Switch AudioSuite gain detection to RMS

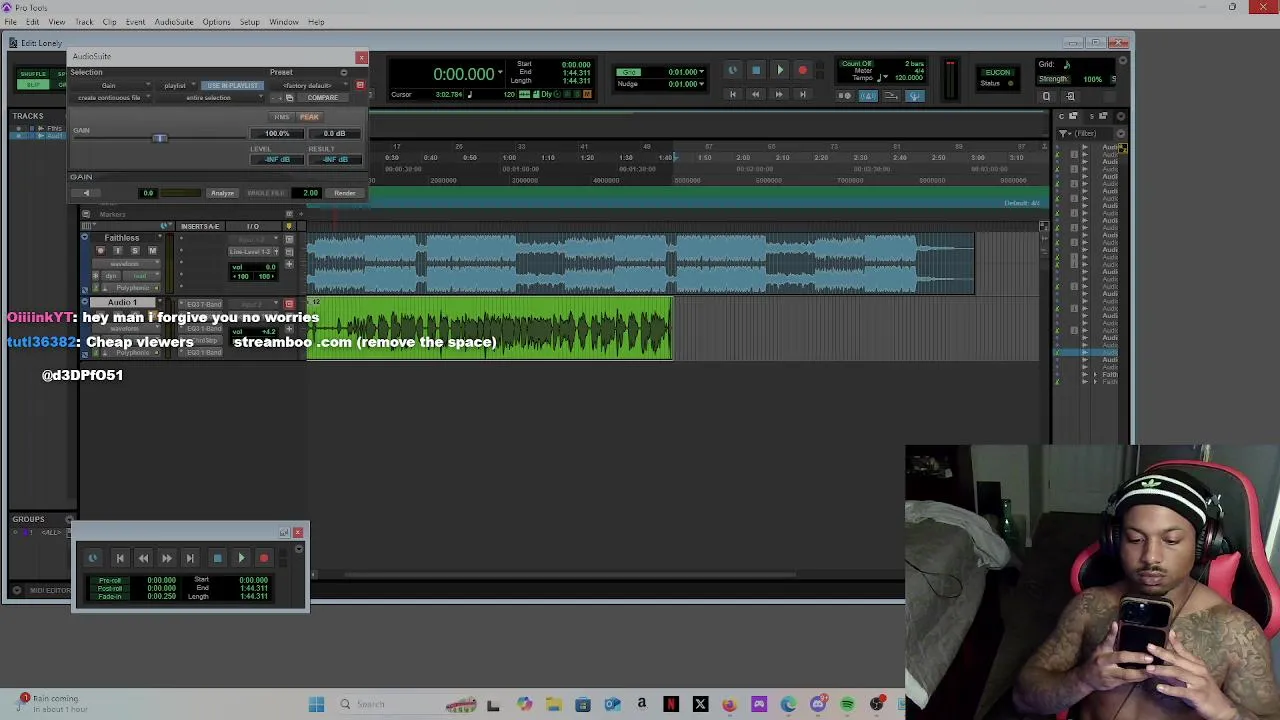coord(282,117)
